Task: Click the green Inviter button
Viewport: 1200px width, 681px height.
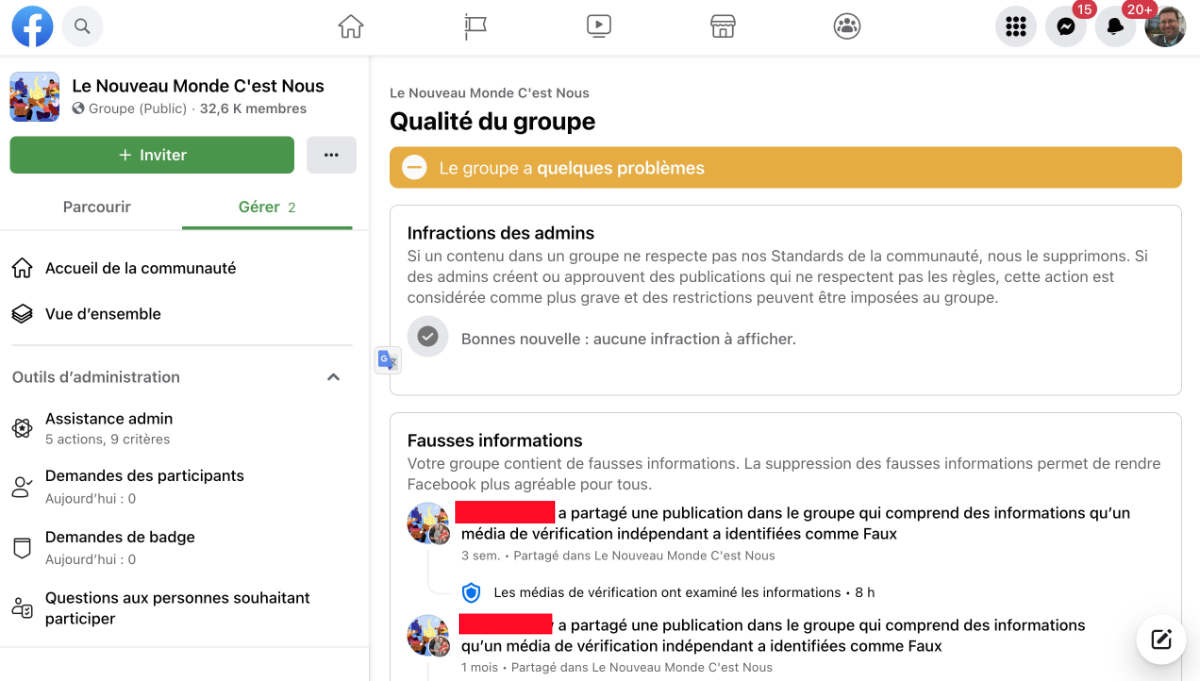Action: pos(152,155)
